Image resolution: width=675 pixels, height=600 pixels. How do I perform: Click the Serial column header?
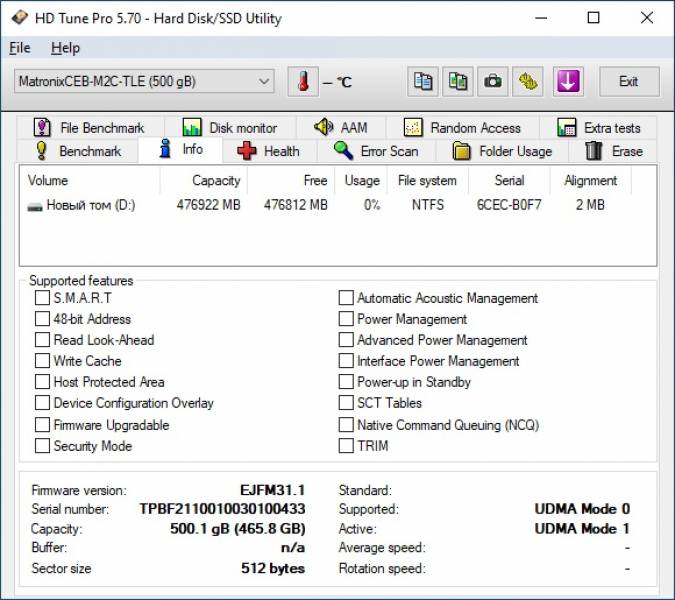(x=509, y=180)
